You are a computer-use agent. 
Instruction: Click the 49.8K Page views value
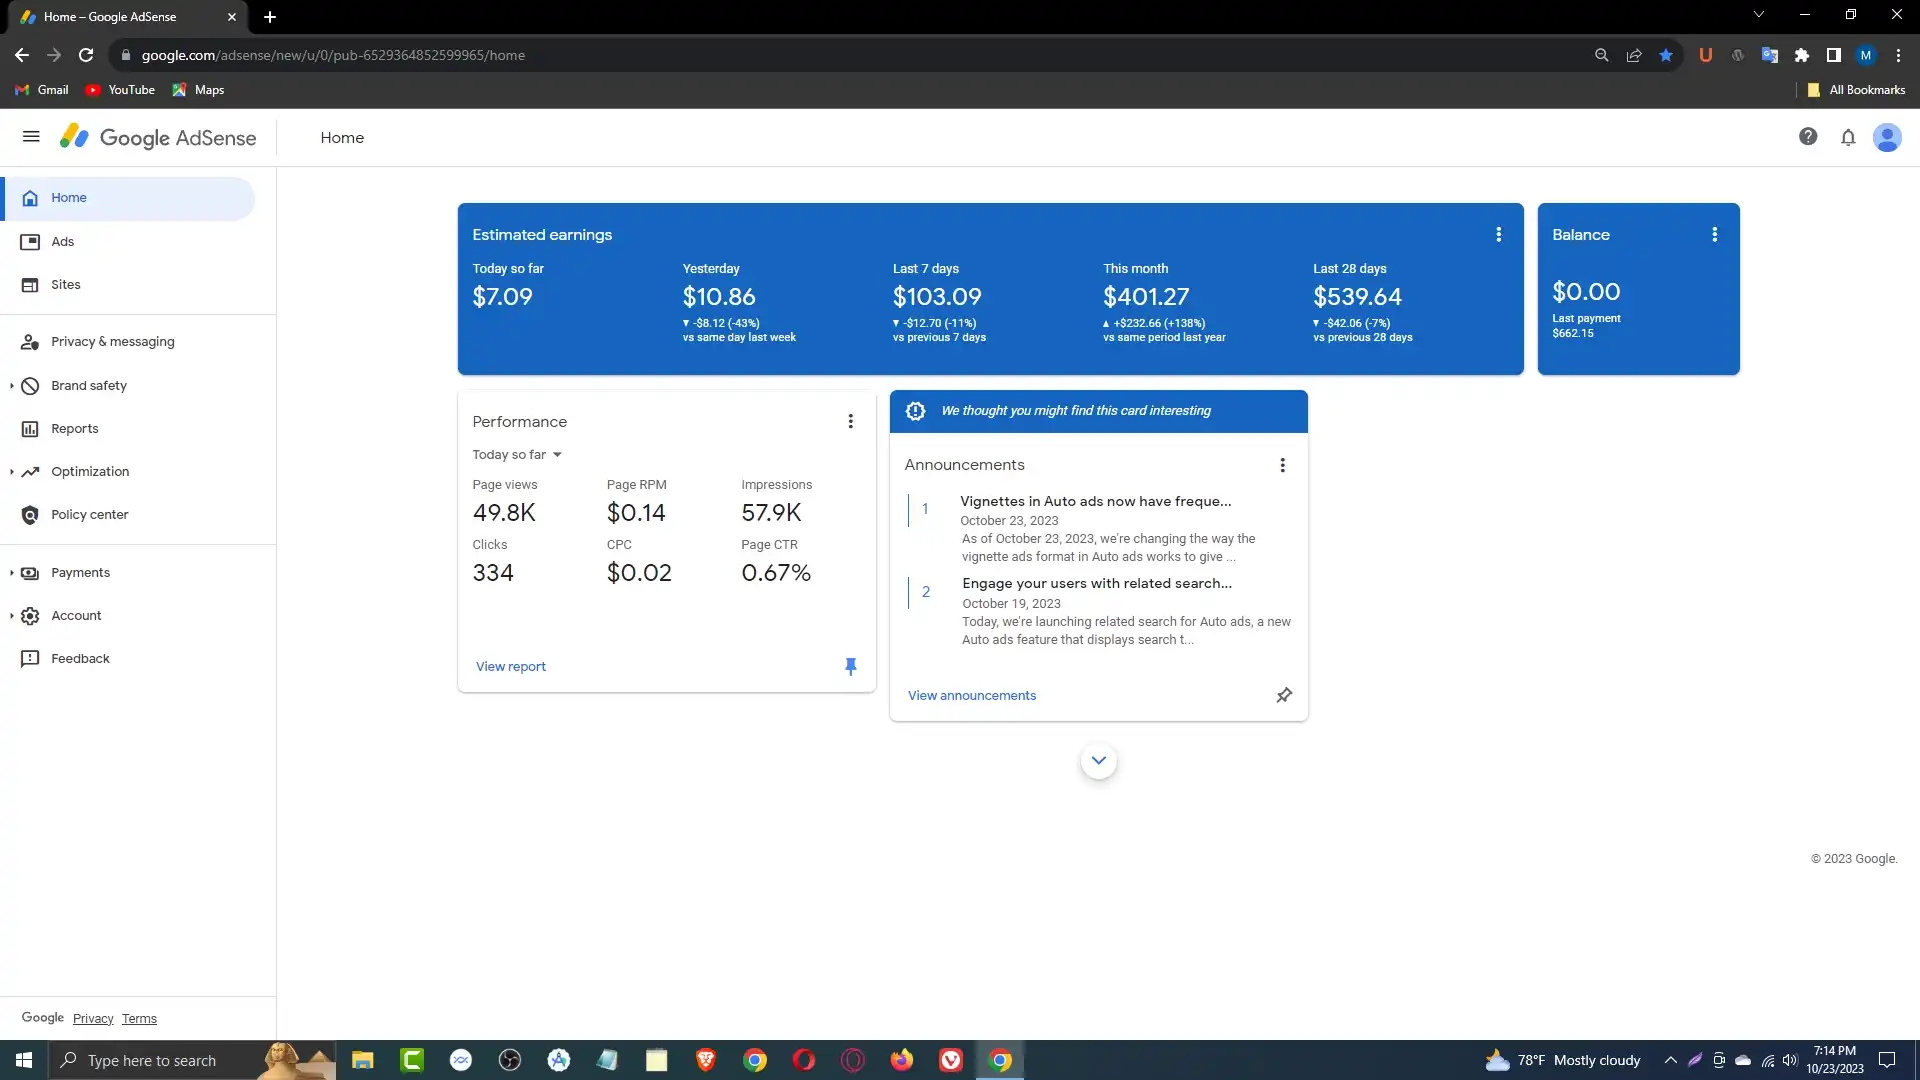(504, 513)
